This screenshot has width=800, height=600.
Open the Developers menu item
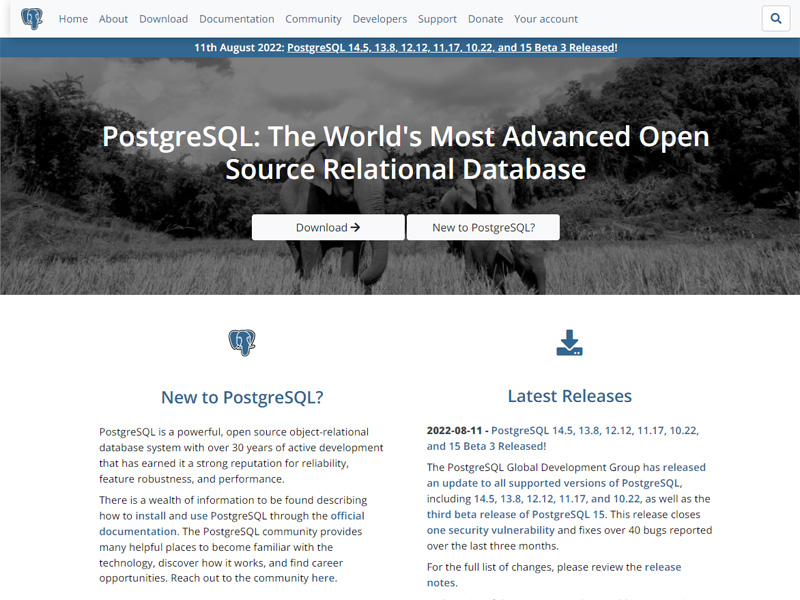pyautogui.click(x=380, y=18)
